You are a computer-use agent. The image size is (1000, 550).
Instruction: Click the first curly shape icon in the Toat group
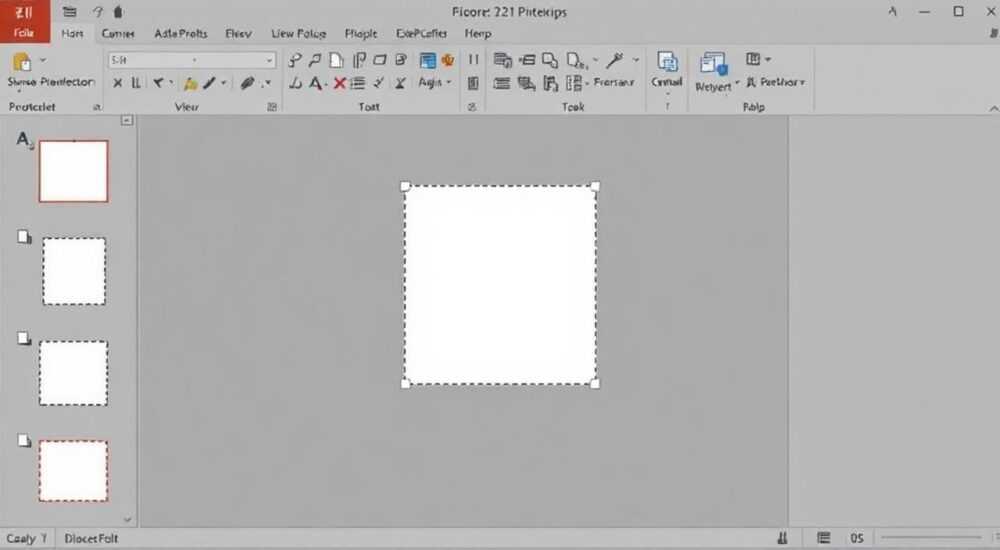click(x=294, y=60)
